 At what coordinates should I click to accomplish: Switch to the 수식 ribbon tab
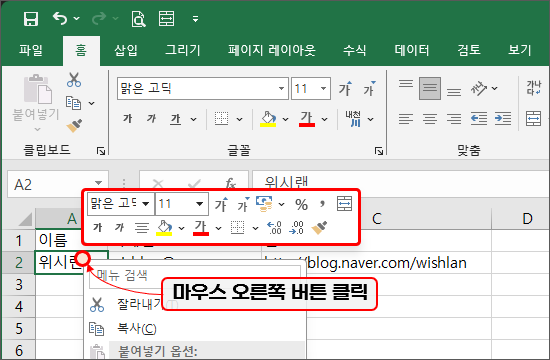tap(354, 50)
